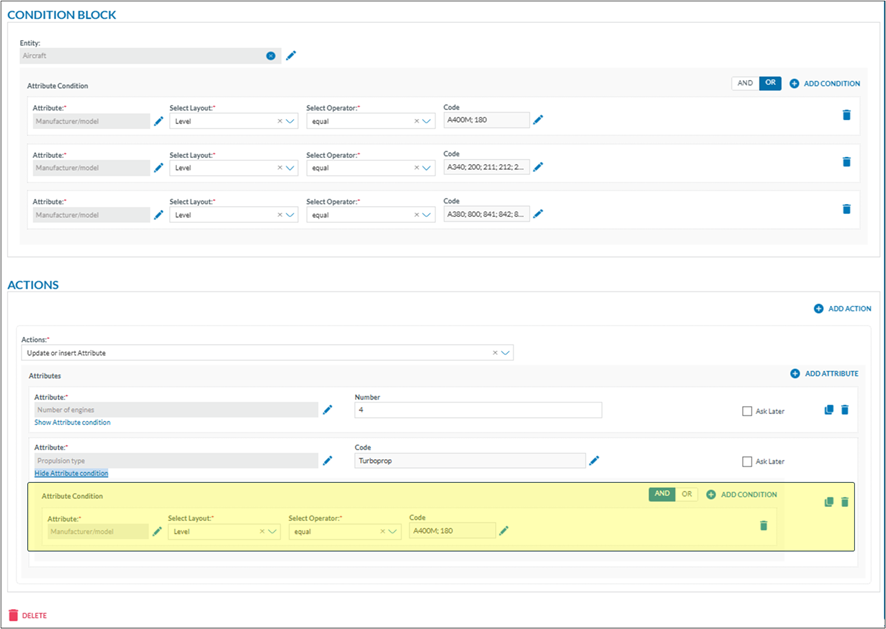Delete the A400M; 180 condition row

tap(846, 115)
